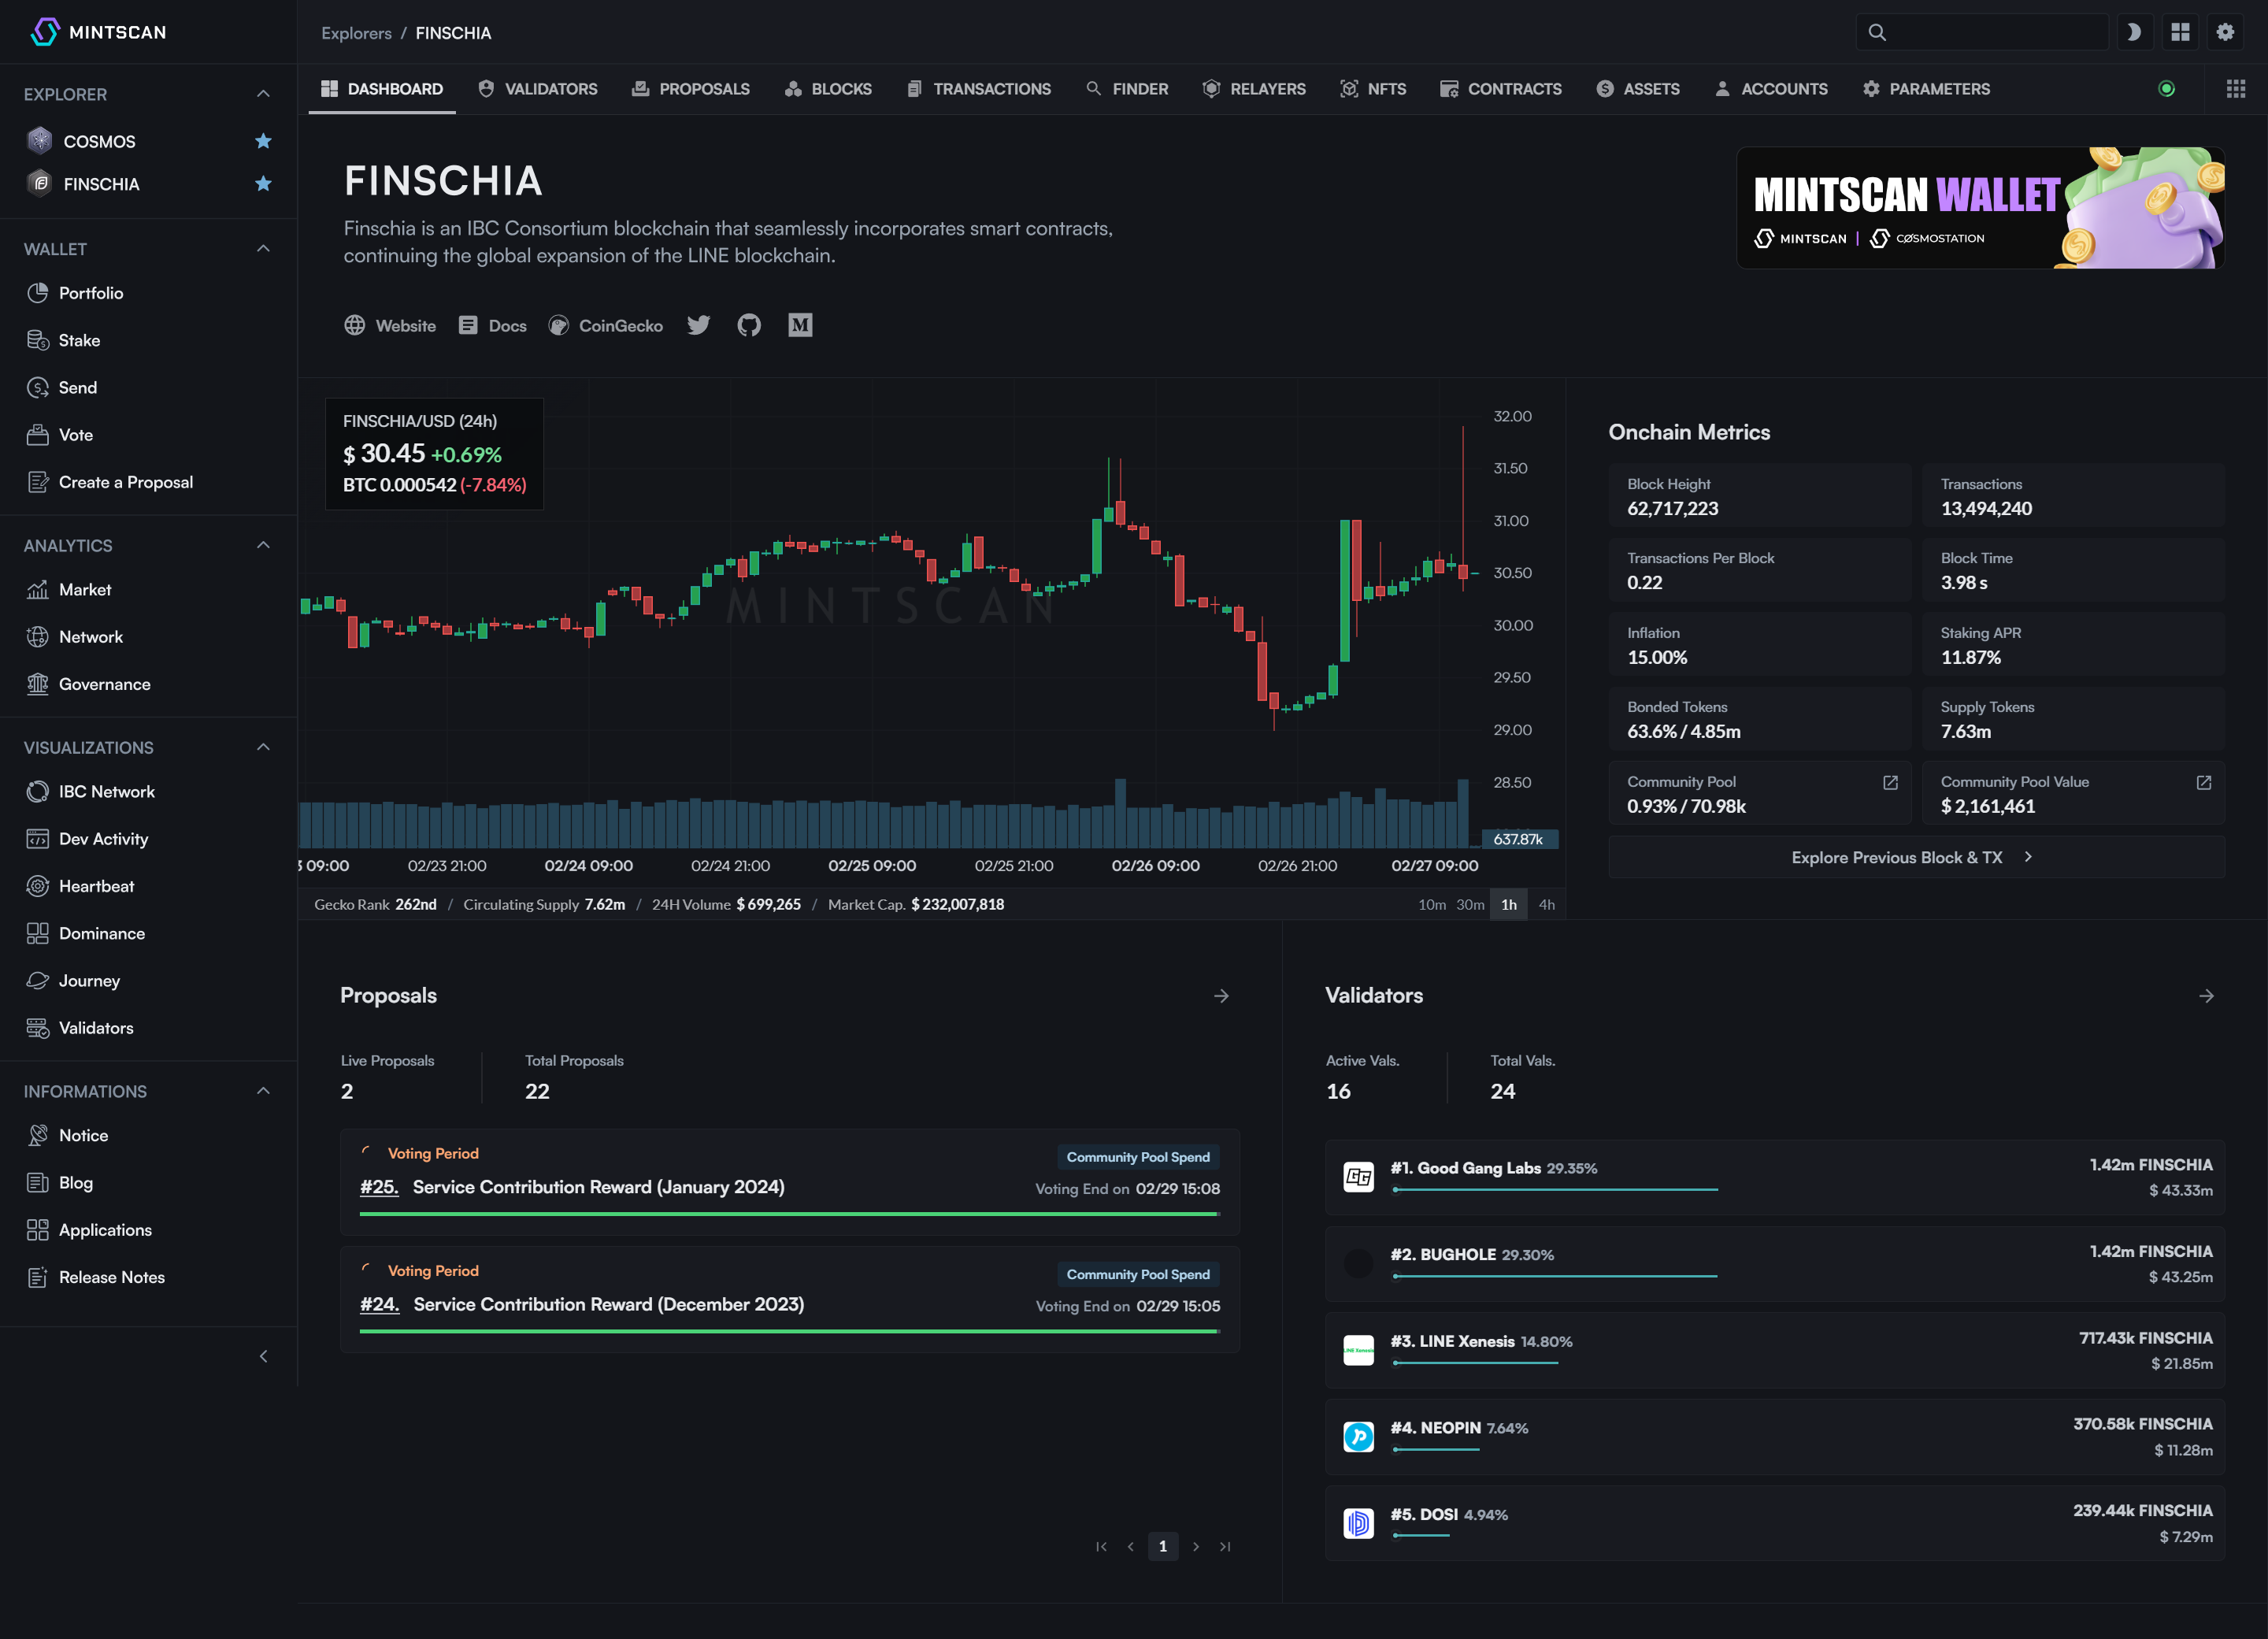
Task: Select the Heartbeat icon in Visualizations sidebar
Action: 37,885
